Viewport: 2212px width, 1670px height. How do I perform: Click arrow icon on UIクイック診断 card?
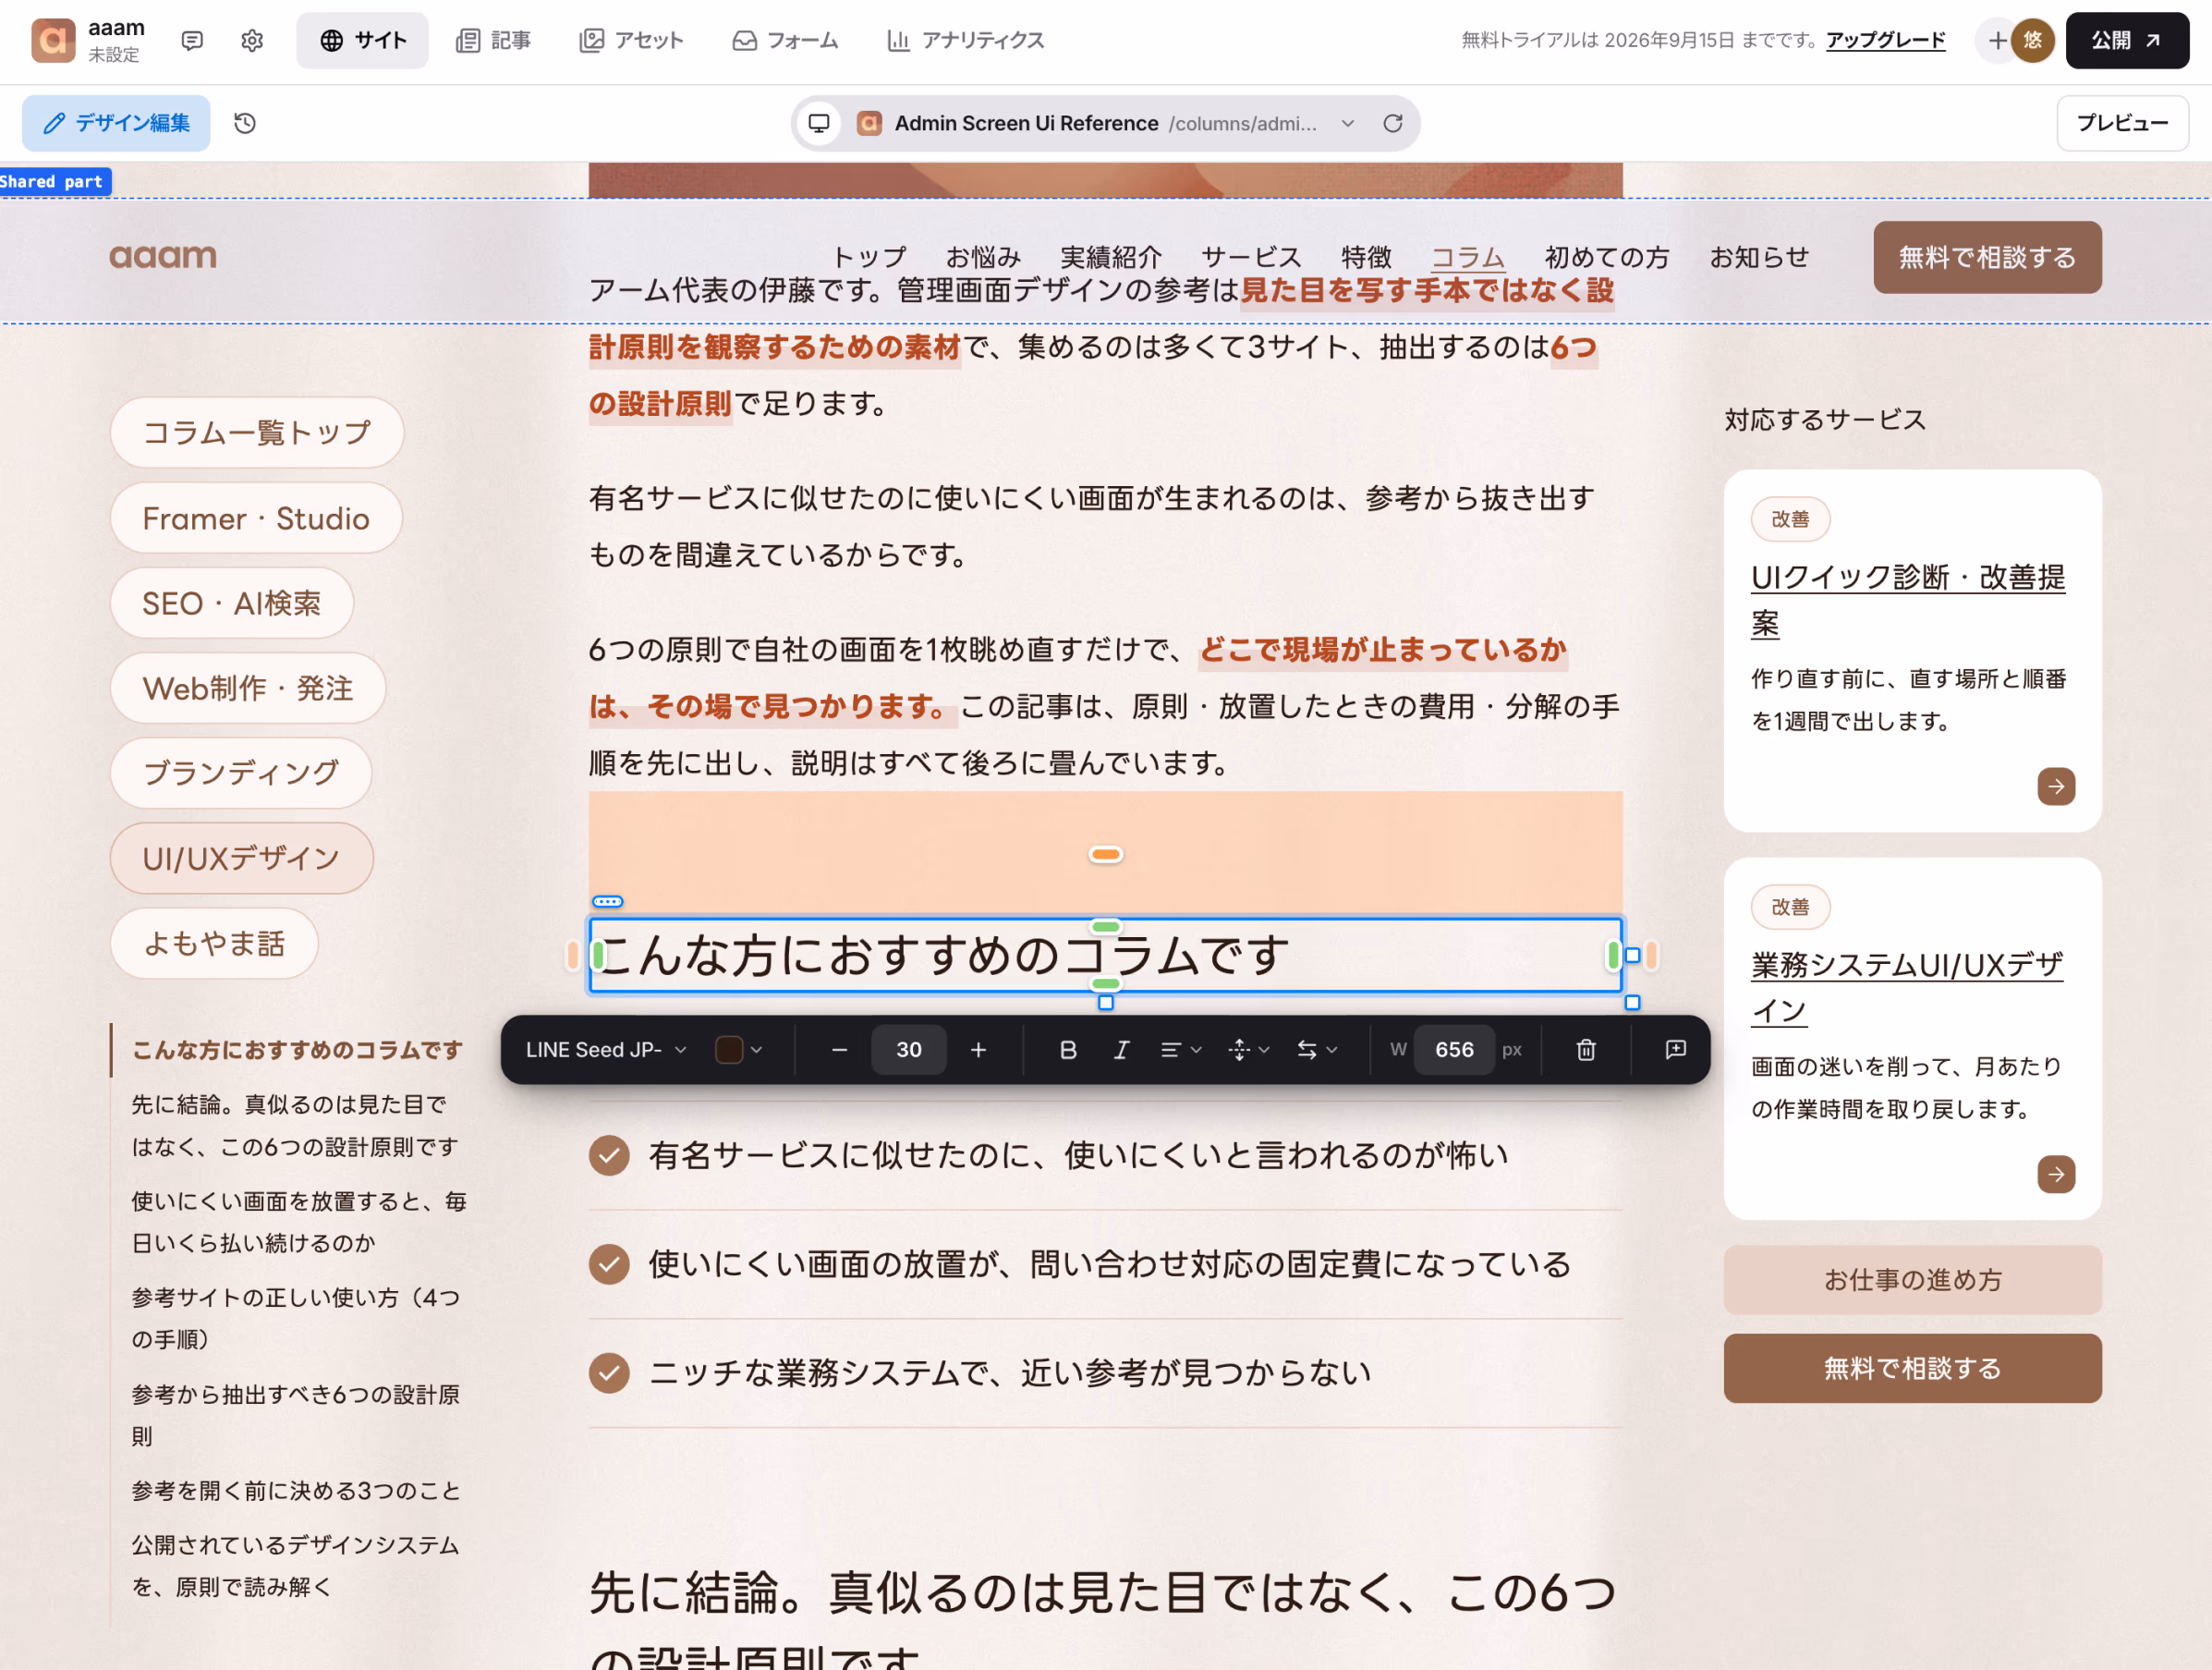[2056, 786]
